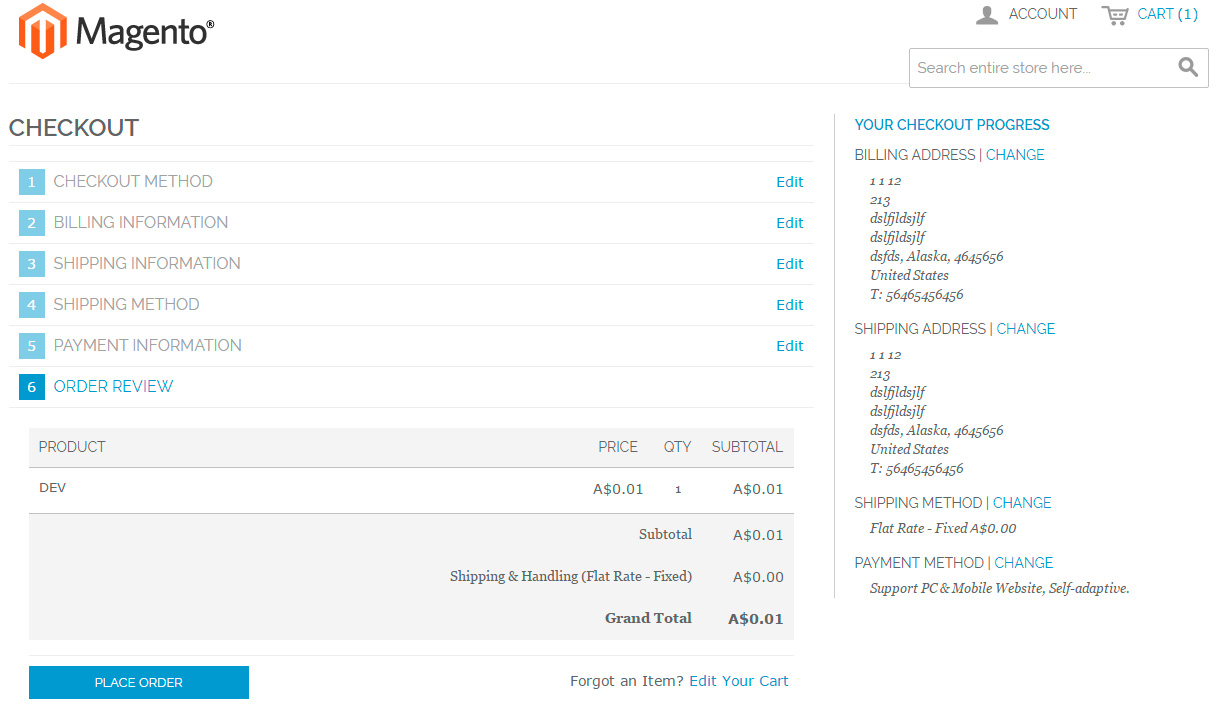1216x714 pixels.
Task: Click the QTY column header
Action: pyautogui.click(x=678, y=447)
